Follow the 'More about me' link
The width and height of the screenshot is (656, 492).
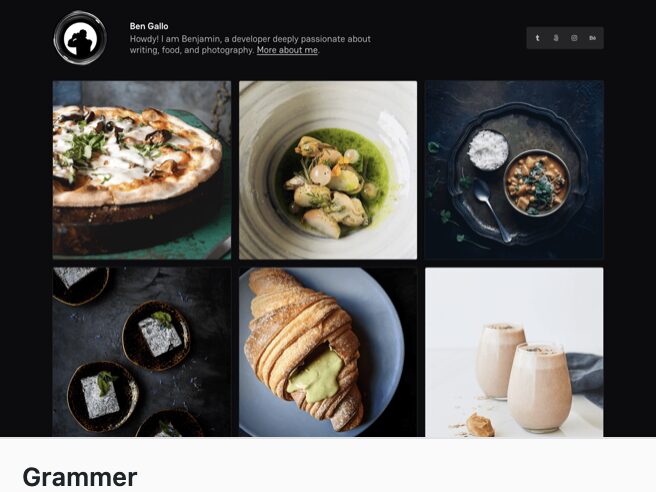(x=287, y=50)
